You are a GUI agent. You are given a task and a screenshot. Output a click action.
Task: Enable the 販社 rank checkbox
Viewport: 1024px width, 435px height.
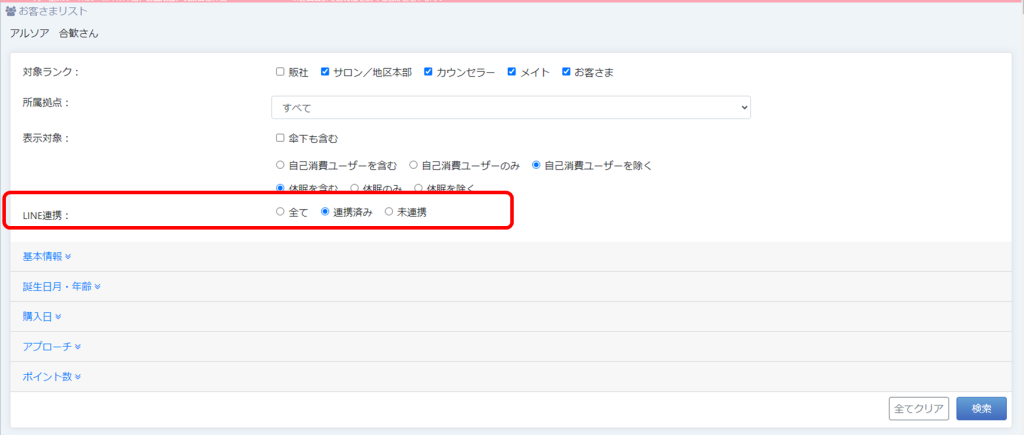281,72
